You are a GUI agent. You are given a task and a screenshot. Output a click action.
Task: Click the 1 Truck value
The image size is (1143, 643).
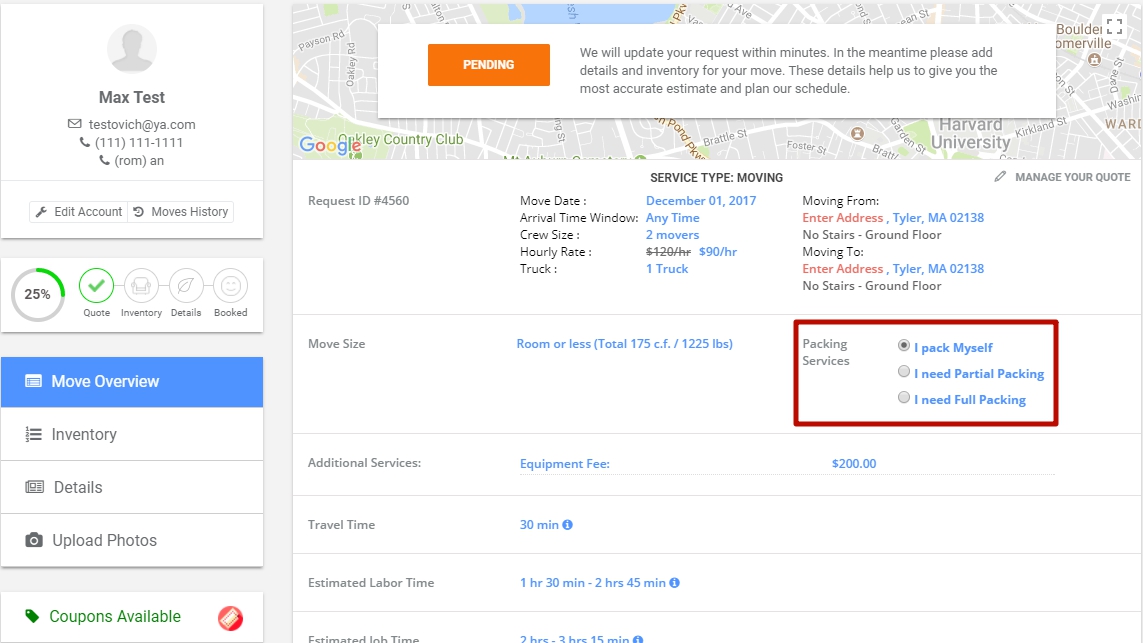click(x=666, y=268)
